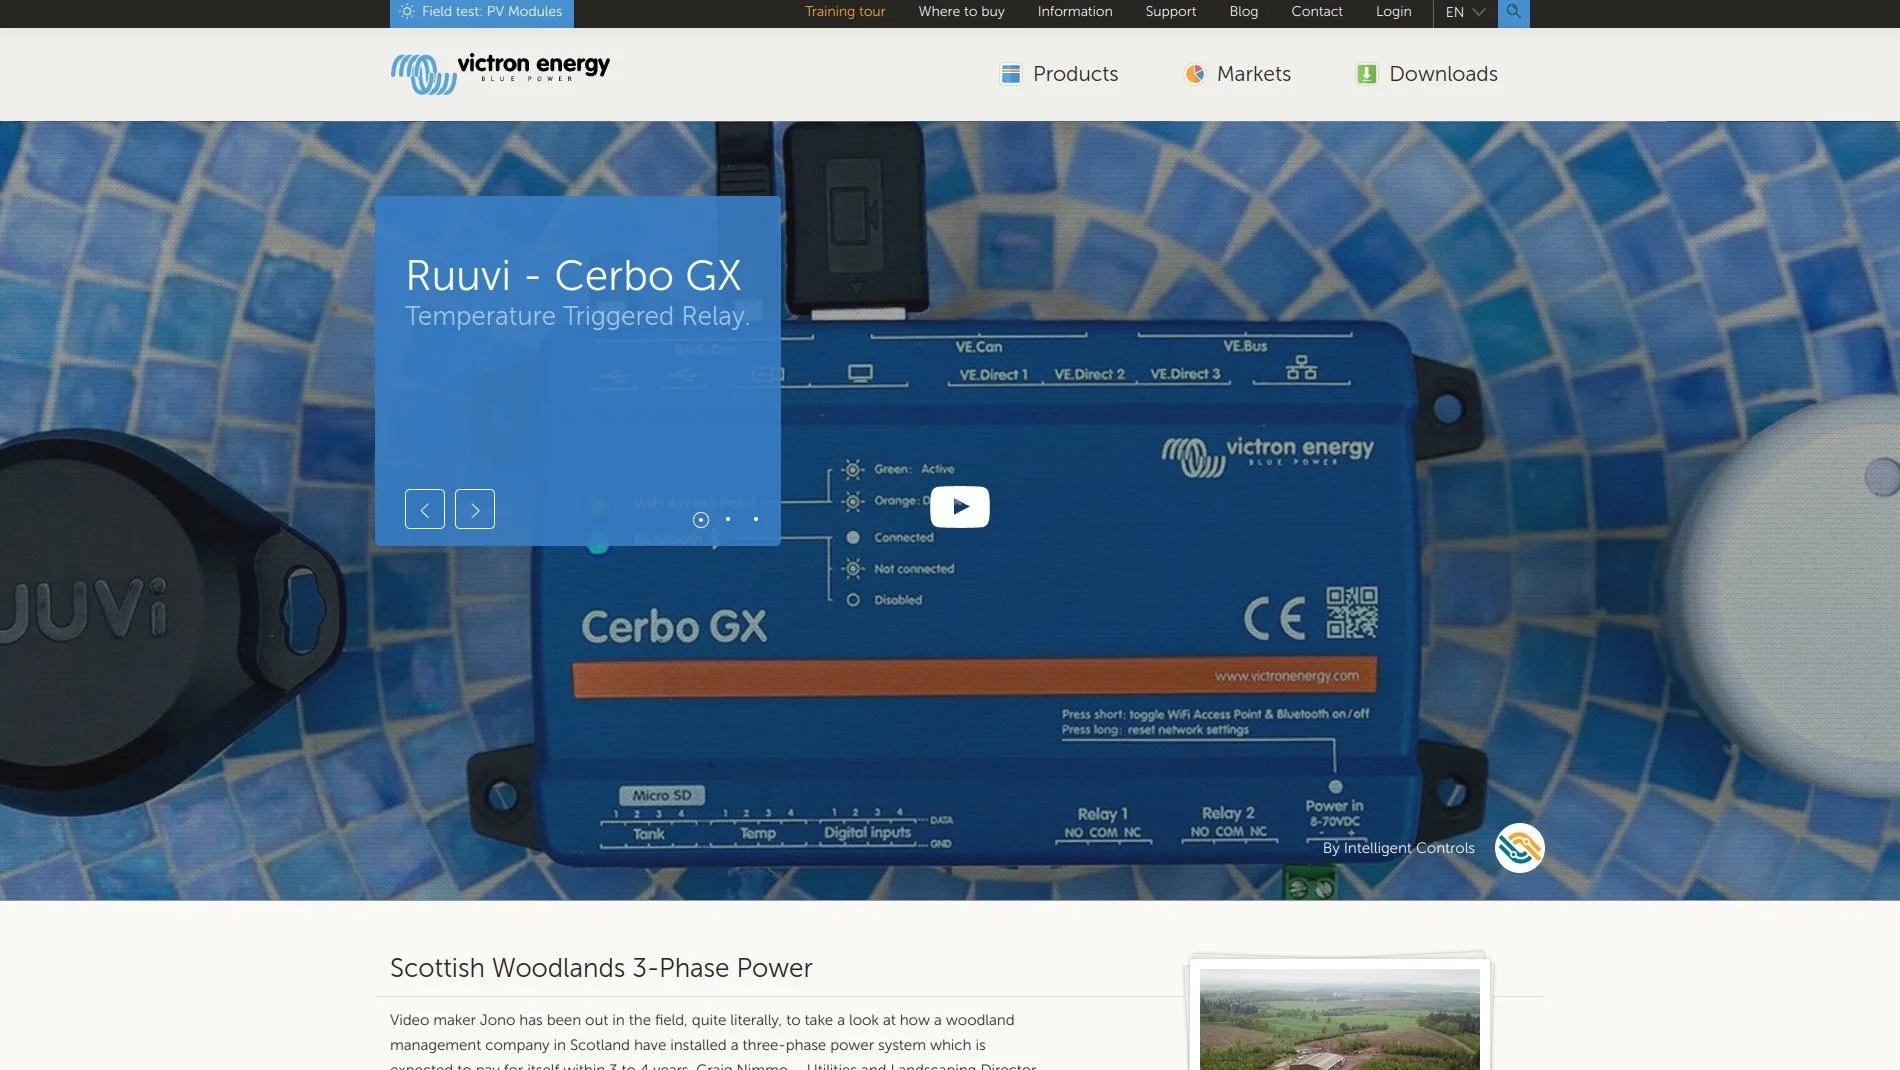Viewport: 1900px width, 1070px height.
Task: Open the Where to buy page
Action: 961,12
